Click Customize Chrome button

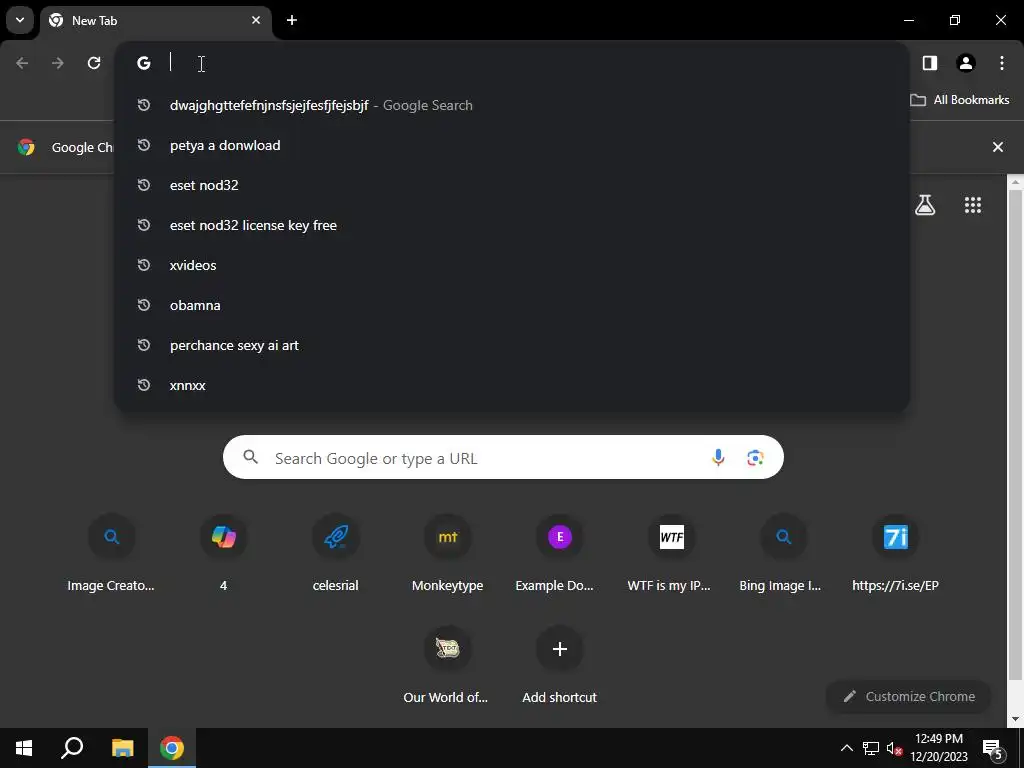tap(908, 697)
